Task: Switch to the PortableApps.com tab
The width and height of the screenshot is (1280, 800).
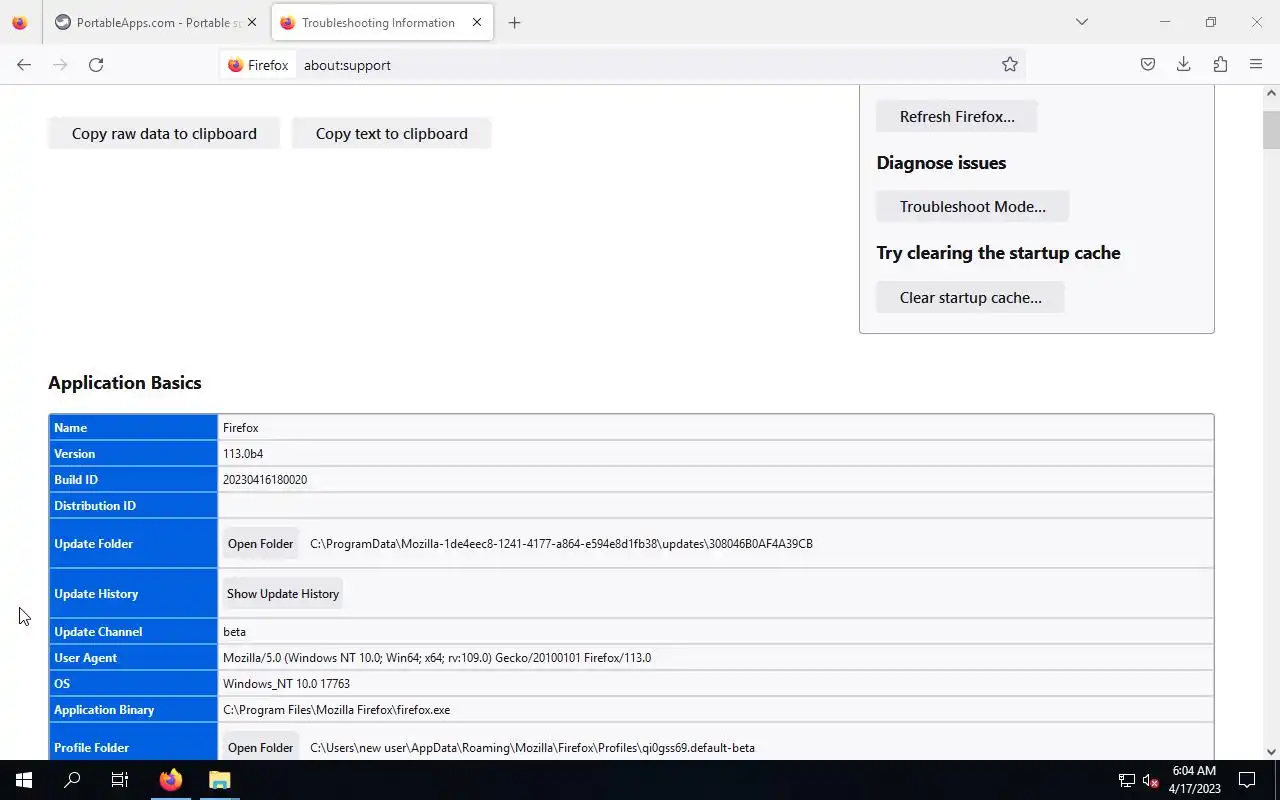Action: click(x=156, y=22)
